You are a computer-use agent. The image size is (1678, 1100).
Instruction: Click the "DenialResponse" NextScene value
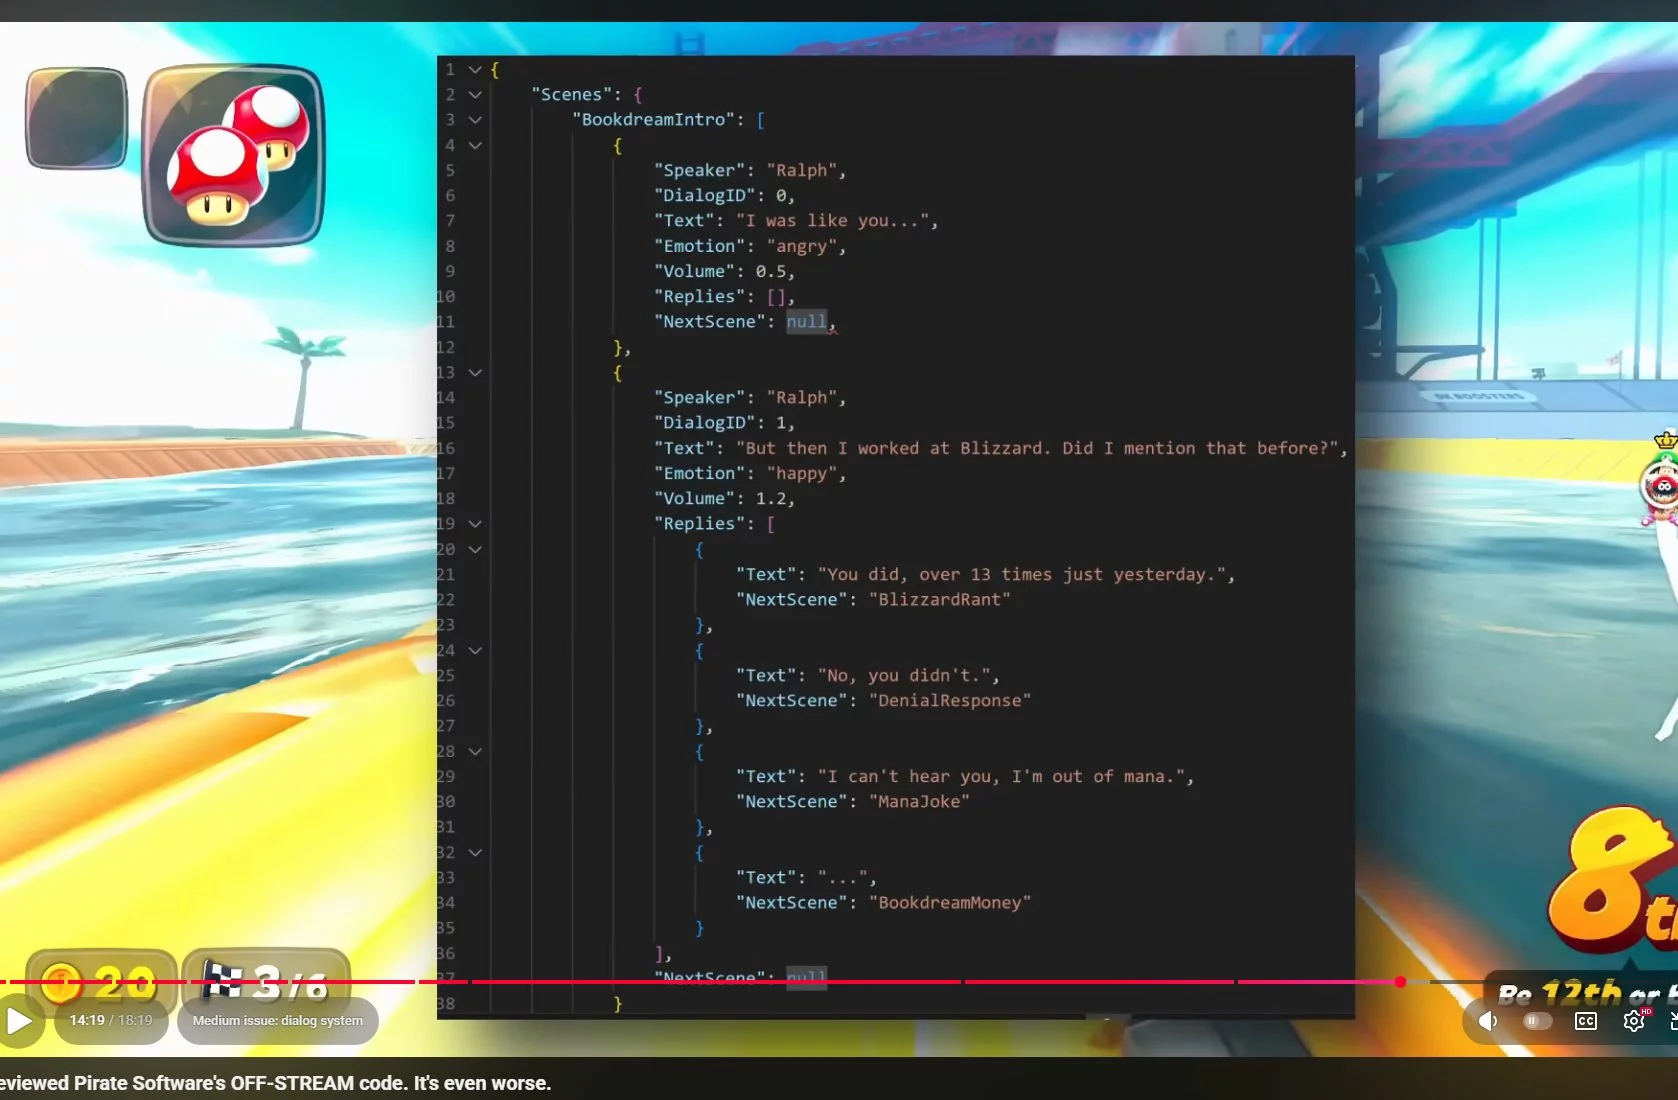pyautogui.click(x=950, y=700)
